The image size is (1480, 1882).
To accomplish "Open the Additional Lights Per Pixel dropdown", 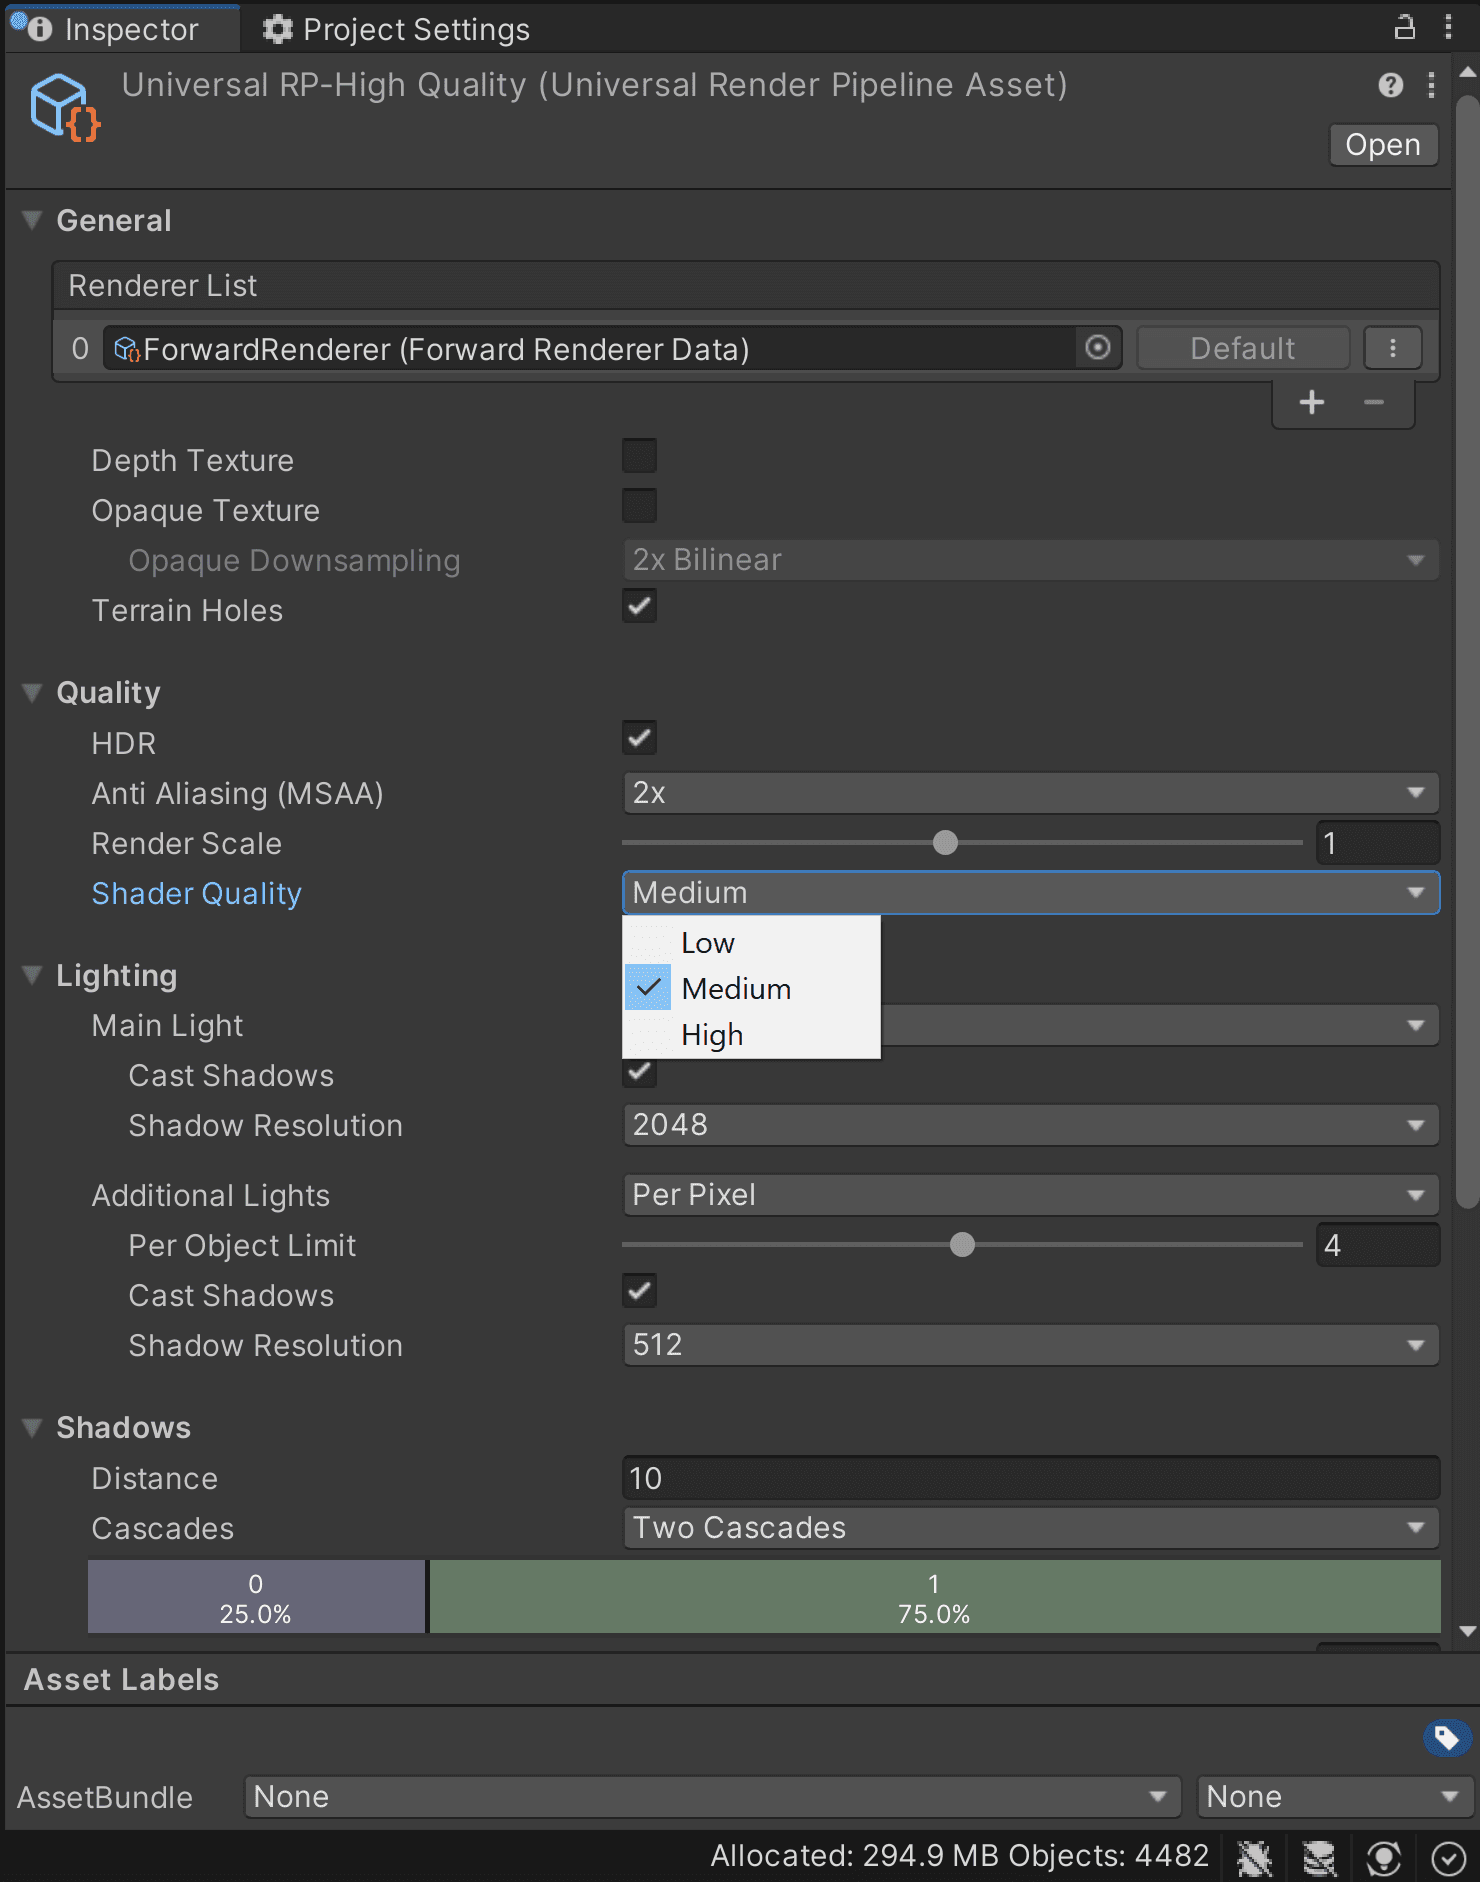I will tap(1031, 1195).
